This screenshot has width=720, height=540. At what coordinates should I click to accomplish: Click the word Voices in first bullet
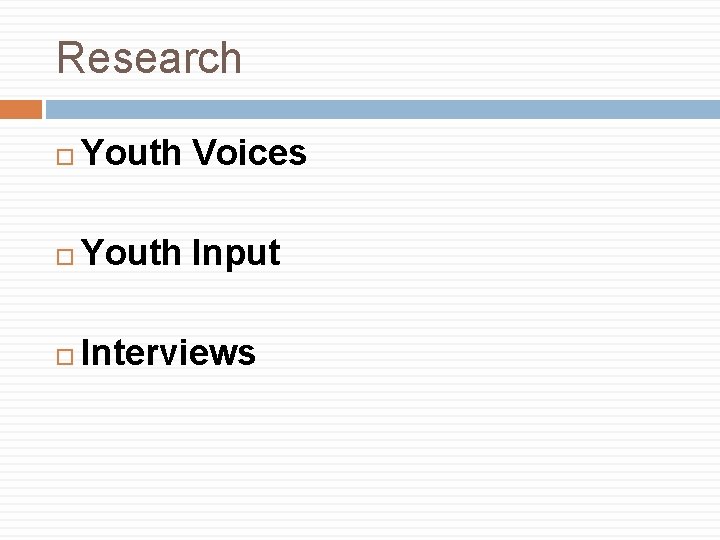point(249,153)
